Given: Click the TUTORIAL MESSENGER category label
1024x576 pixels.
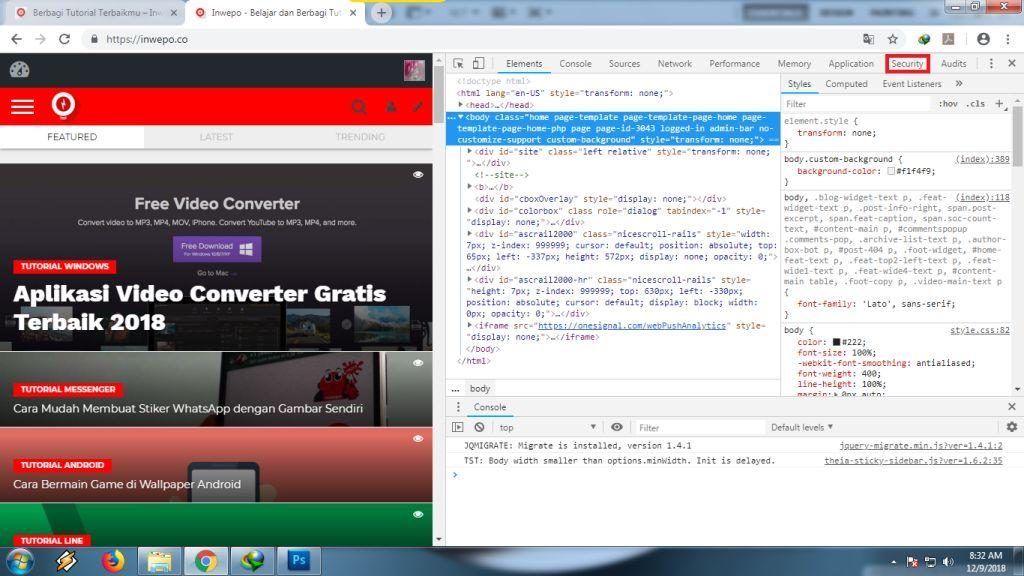Looking at the screenshot, I should click(67, 389).
